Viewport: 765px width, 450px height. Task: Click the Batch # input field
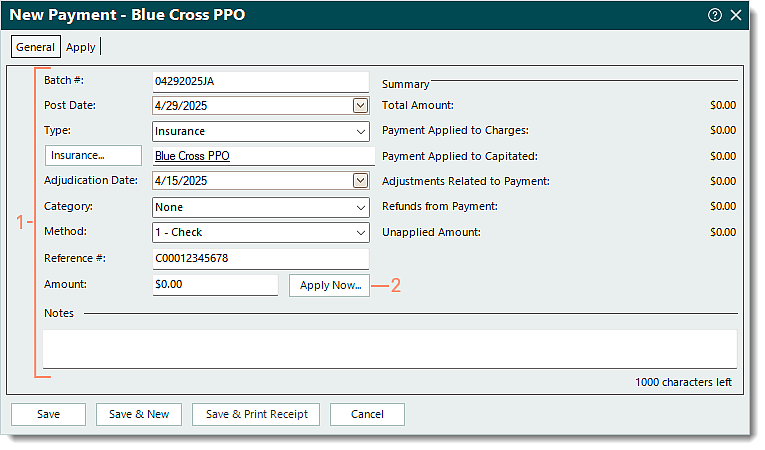261,82
